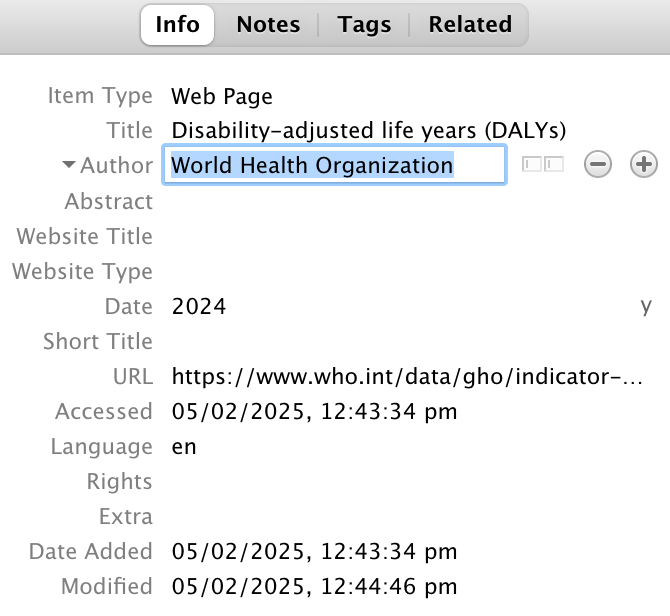The width and height of the screenshot is (670, 616).
Task: Click the empty Website Title field
Action: (410, 236)
